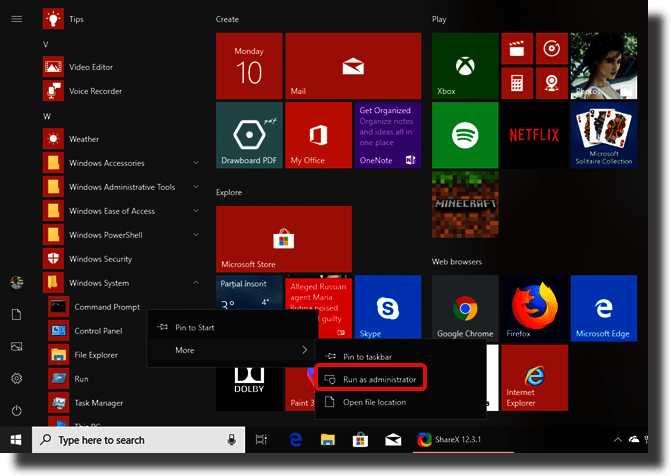Viewport: 671px width, 476px height.
Task: Open the Xbox tile
Action: pyautogui.click(x=465, y=66)
